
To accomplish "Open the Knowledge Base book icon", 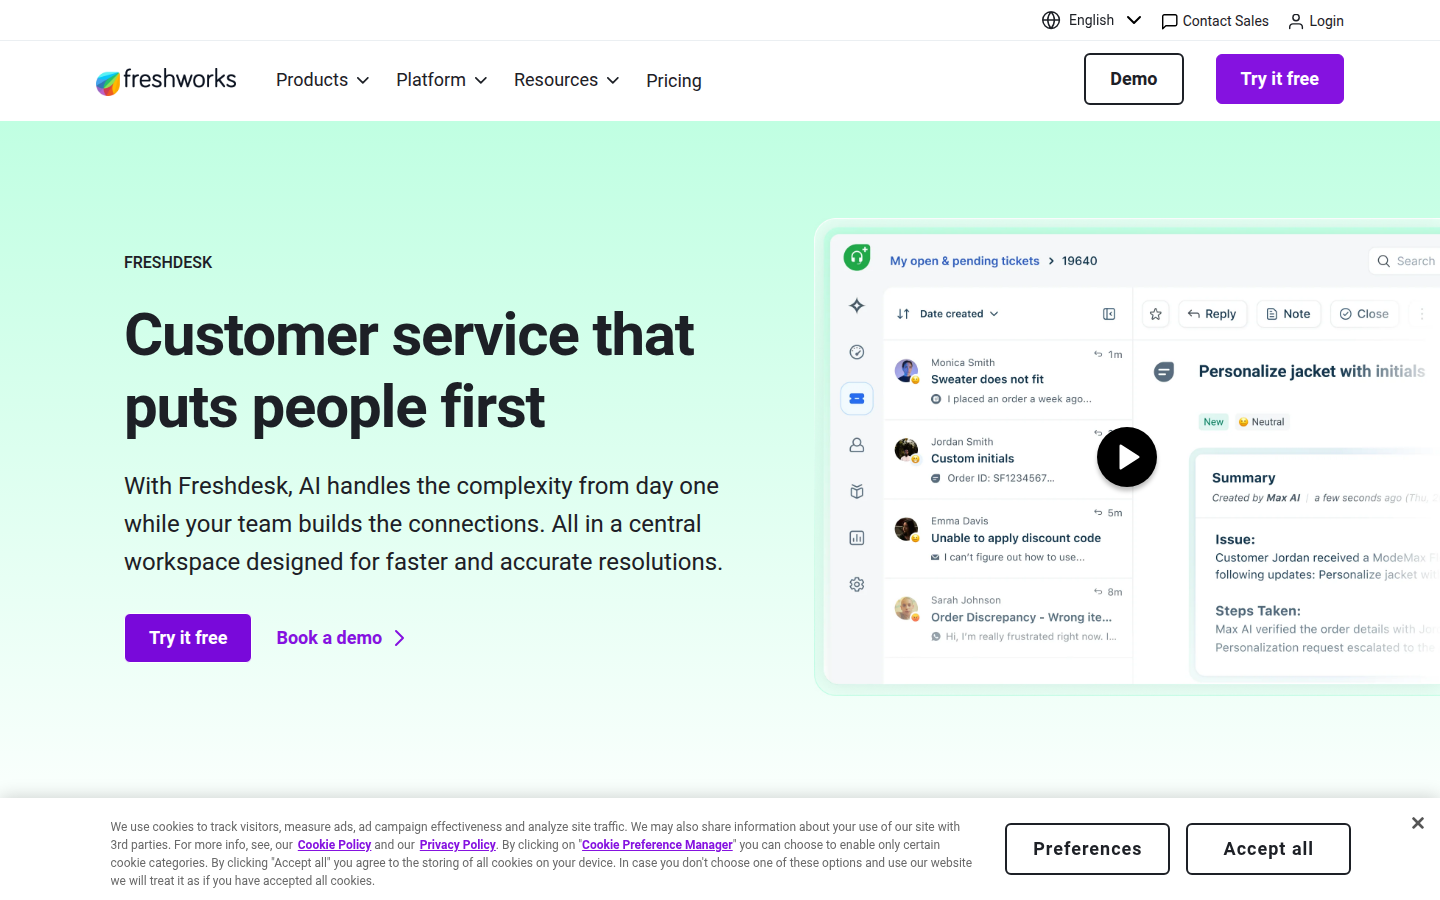I will click(x=856, y=490).
